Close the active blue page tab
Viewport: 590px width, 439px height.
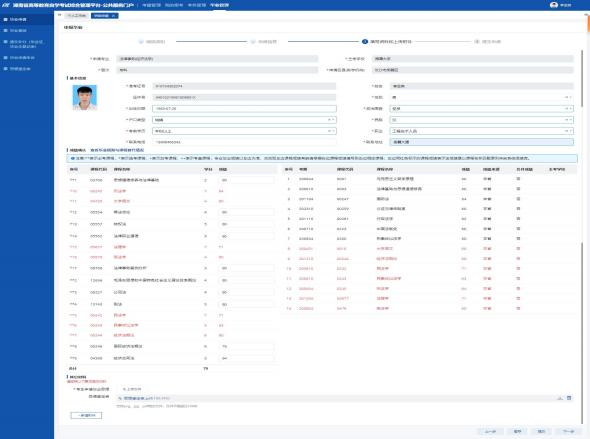coord(113,15)
